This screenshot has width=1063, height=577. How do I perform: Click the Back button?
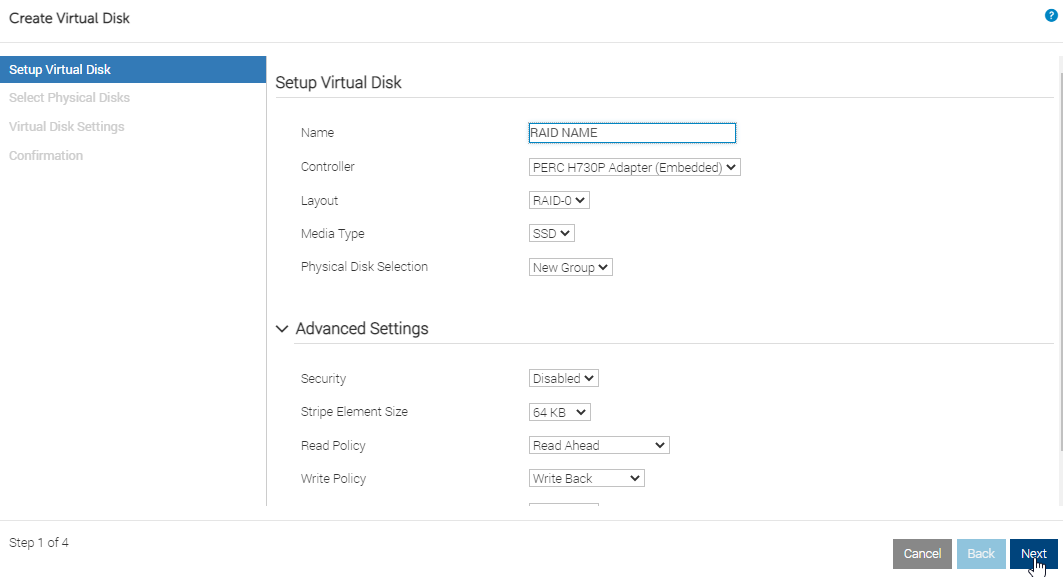click(980, 554)
